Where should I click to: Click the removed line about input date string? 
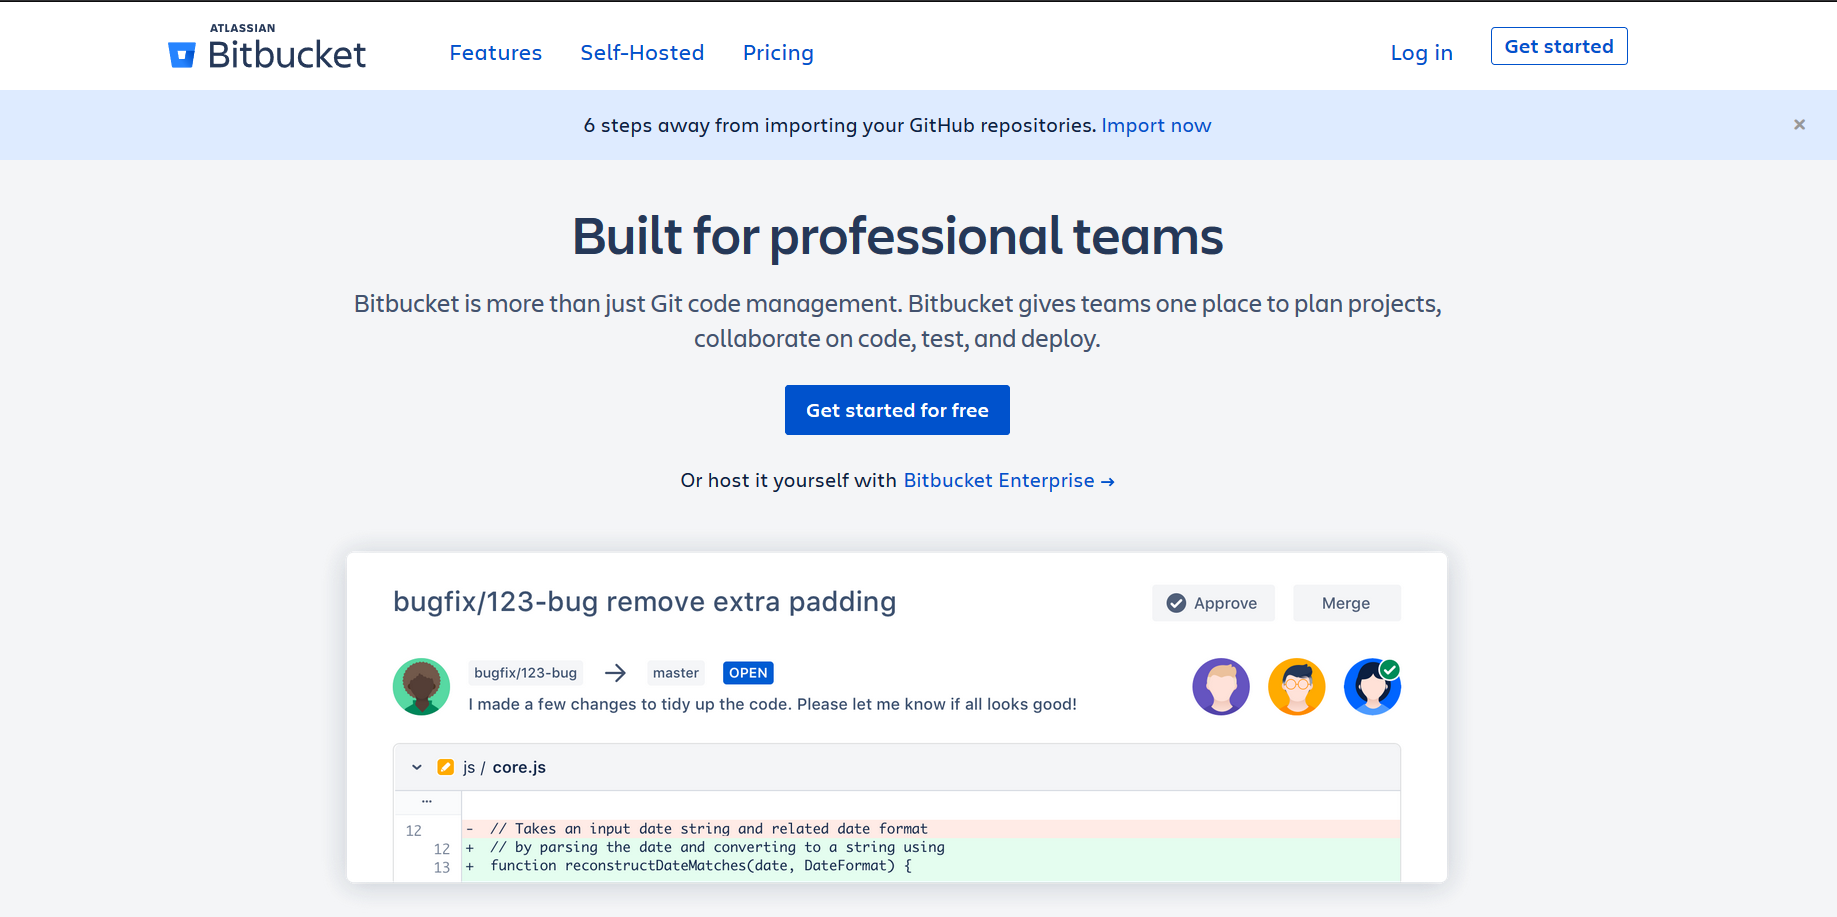tap(931, 829)
